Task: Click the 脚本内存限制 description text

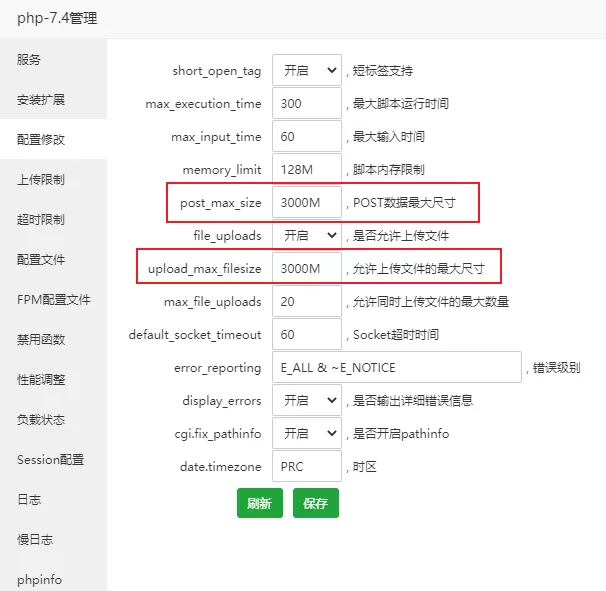Action: (x=388, y=170)
